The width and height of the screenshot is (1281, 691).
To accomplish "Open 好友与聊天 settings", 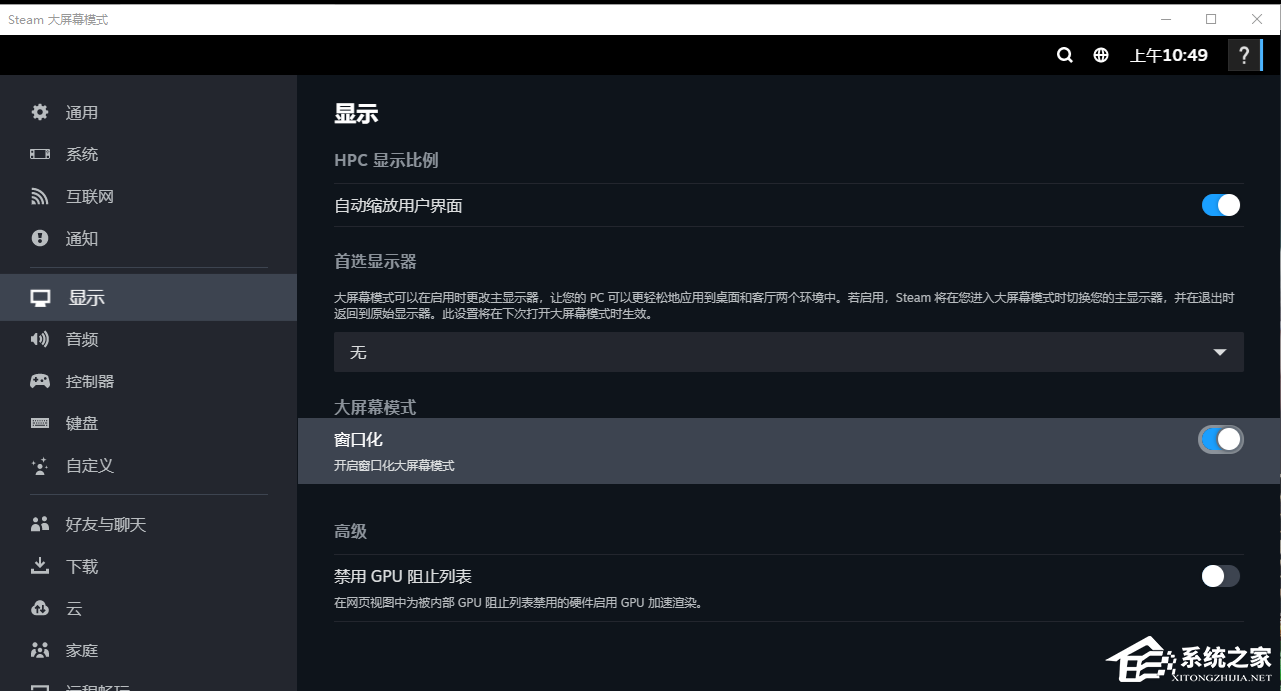I will coord(148,524).
